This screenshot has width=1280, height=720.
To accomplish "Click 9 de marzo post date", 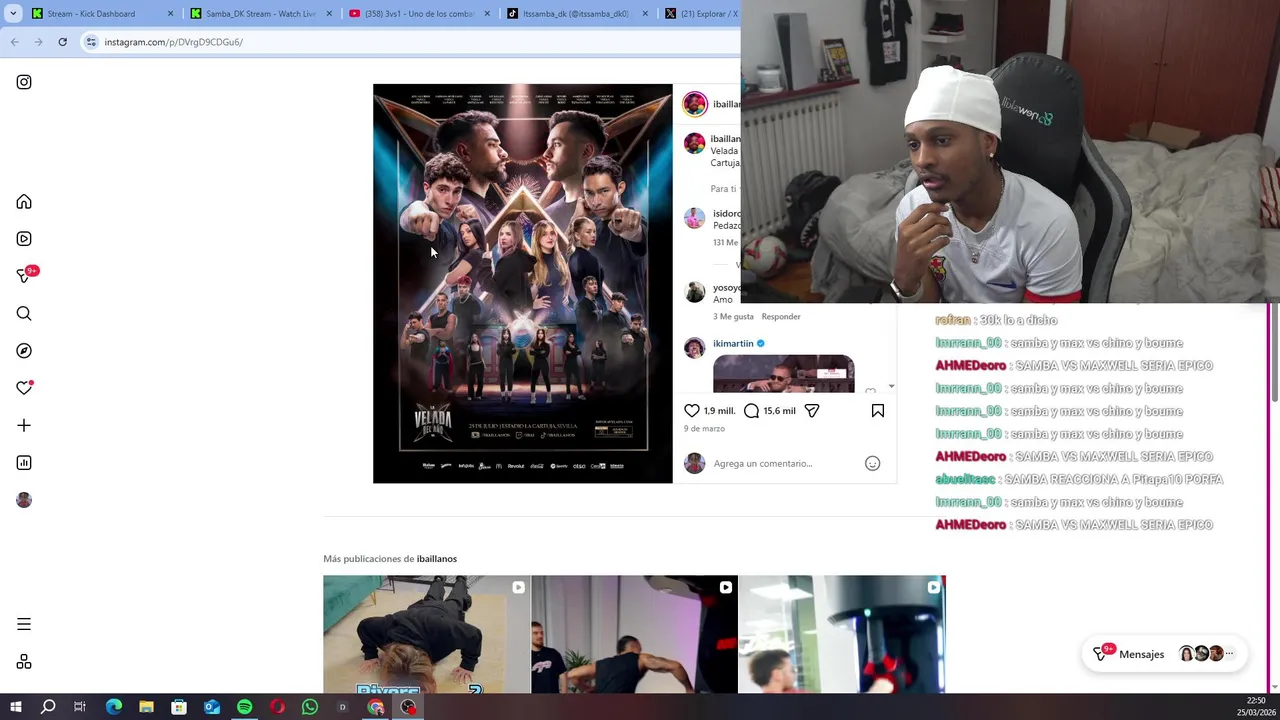I will click(704, 429).
